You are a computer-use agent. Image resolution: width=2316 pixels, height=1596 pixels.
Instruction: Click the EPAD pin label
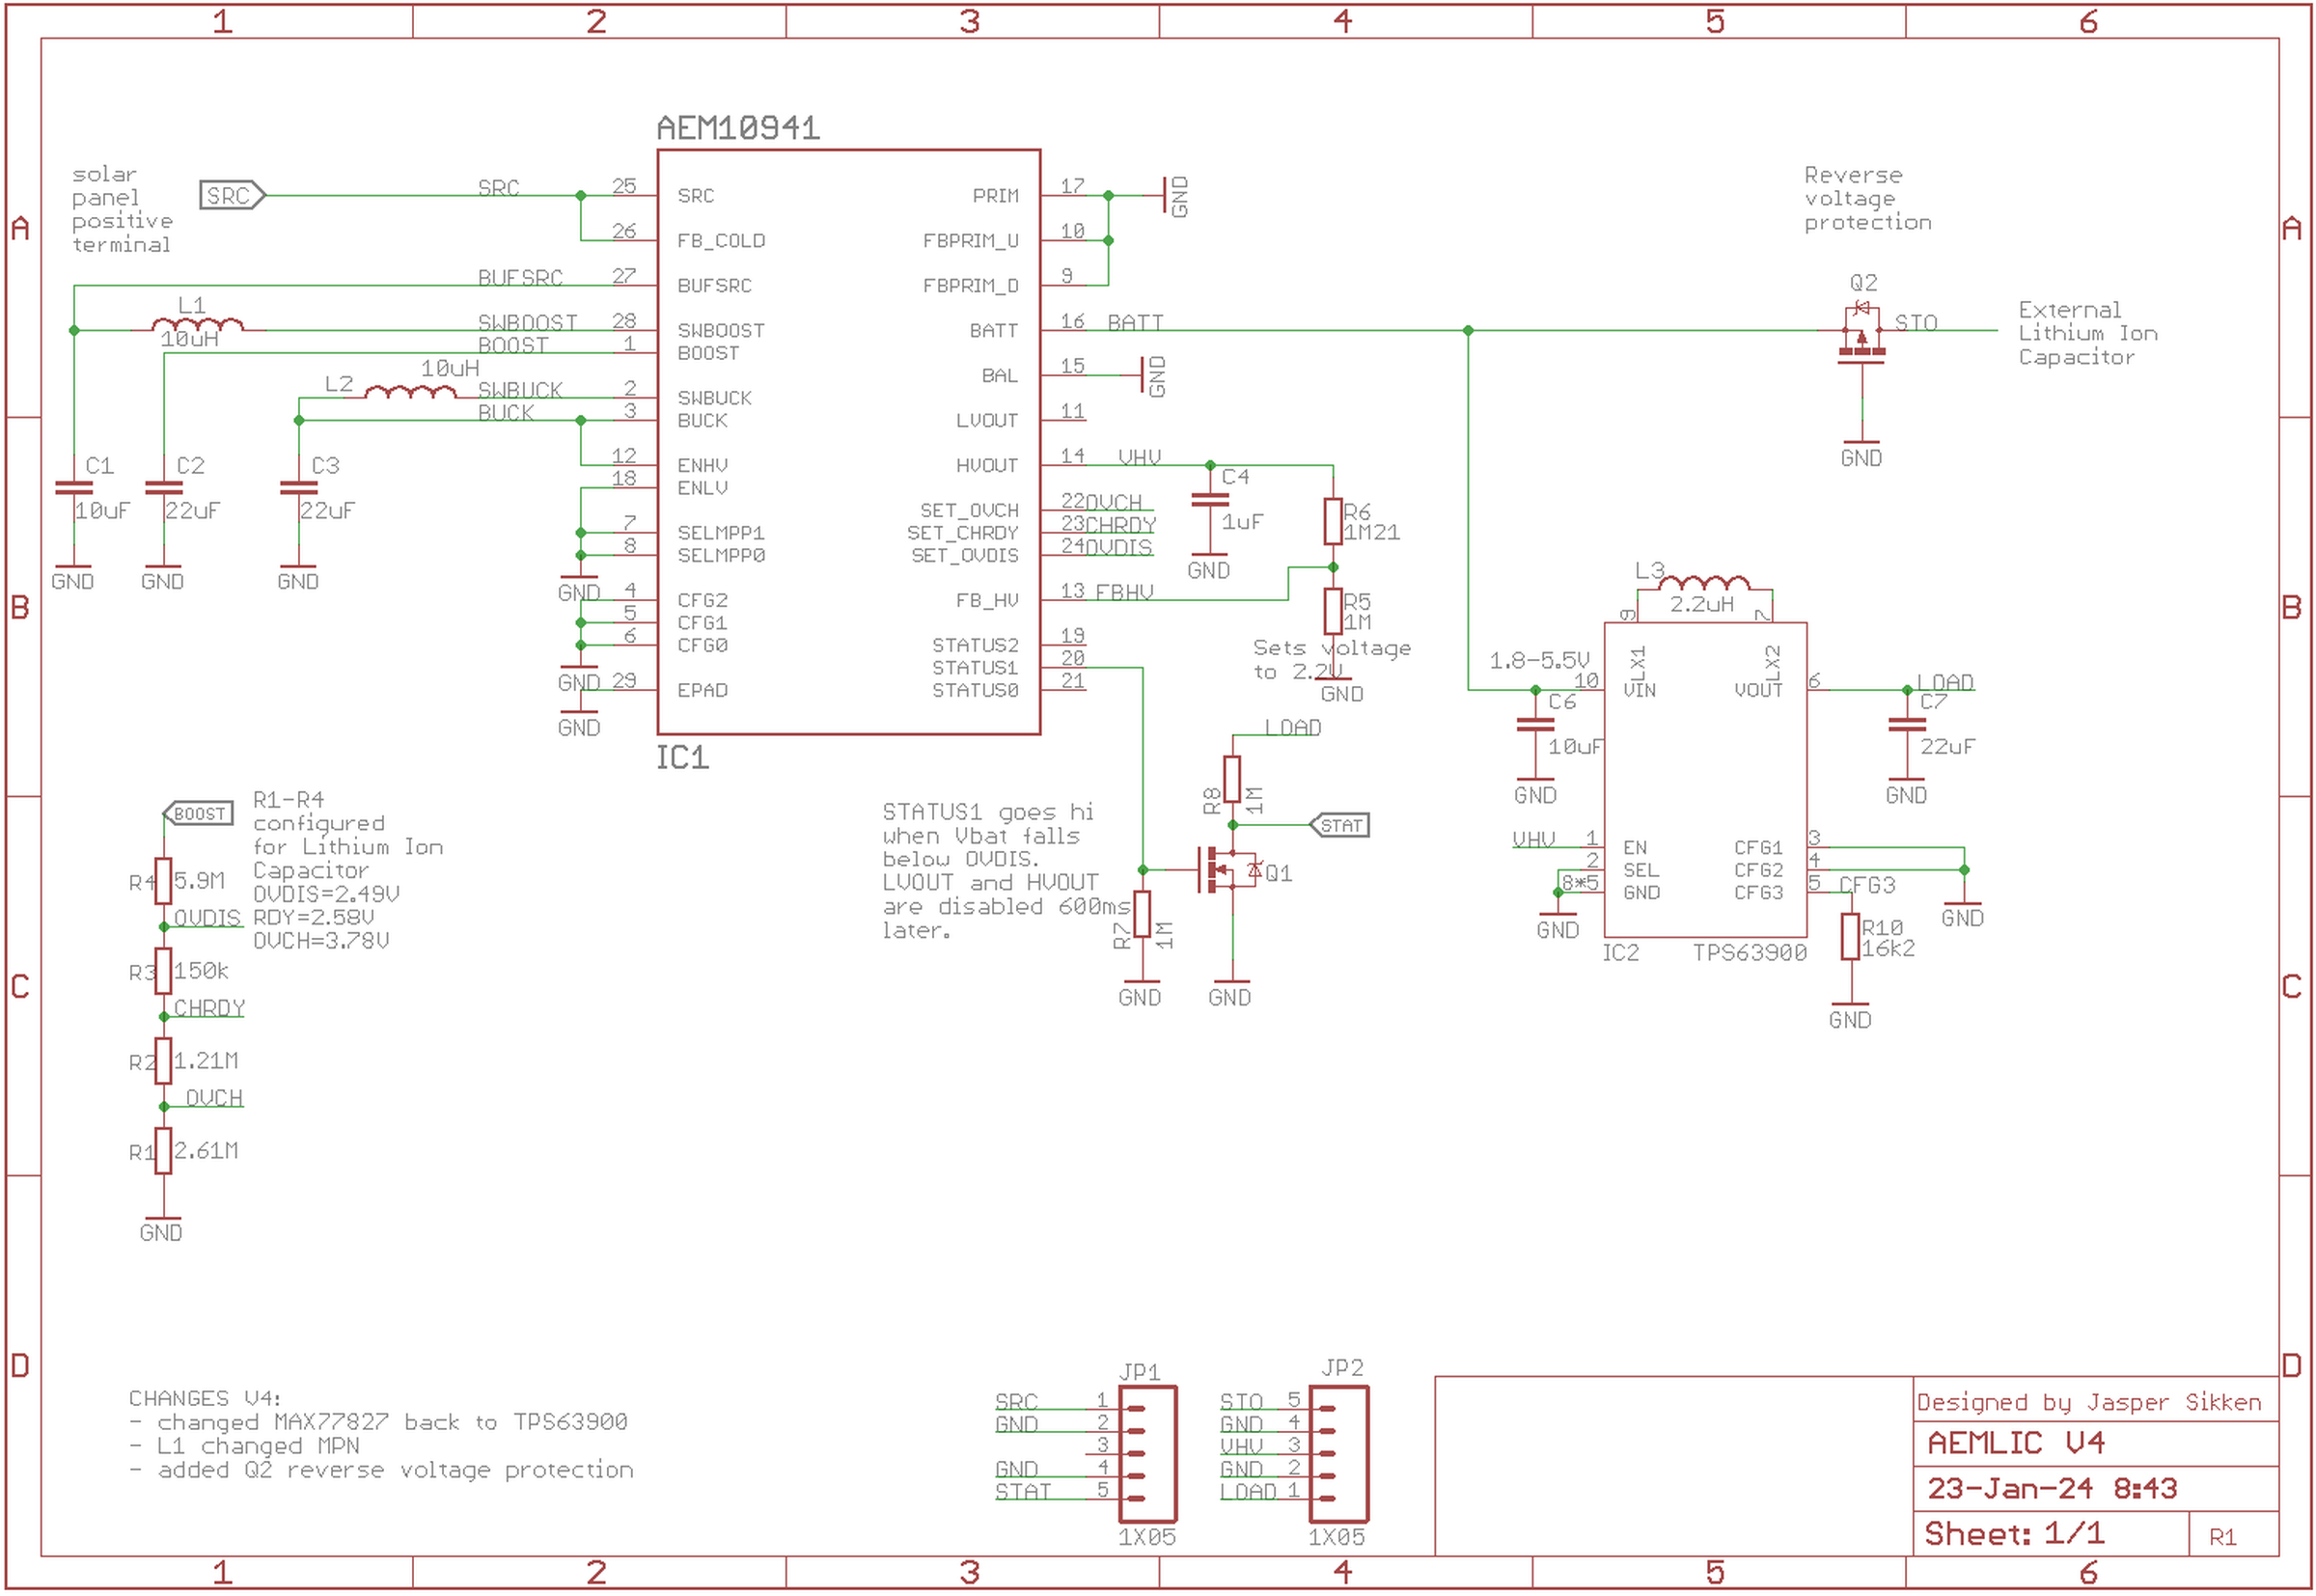coord(702,691)
